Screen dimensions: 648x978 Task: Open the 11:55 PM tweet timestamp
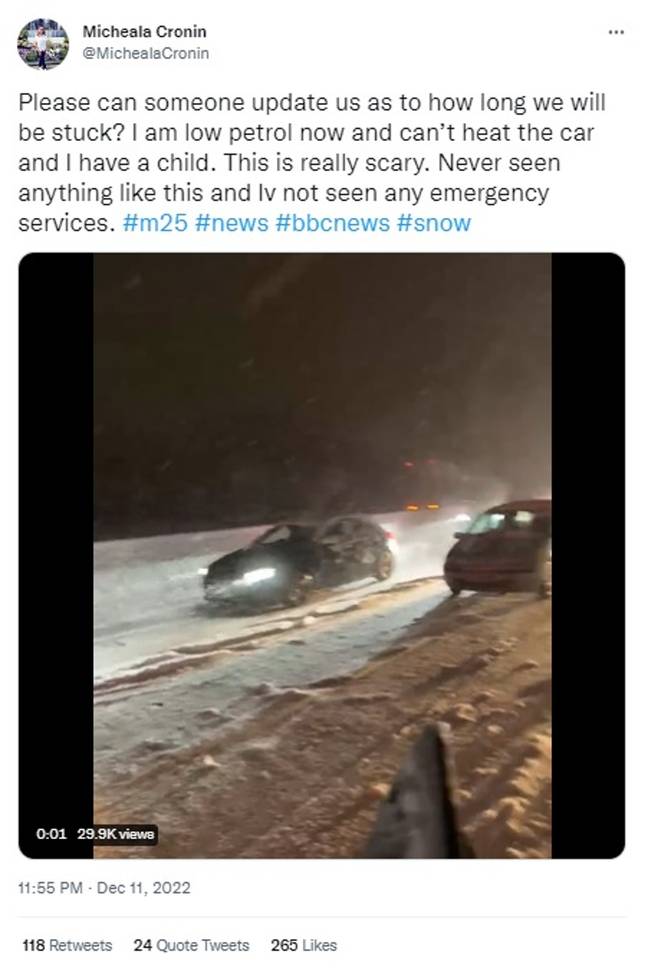point(51,888)
